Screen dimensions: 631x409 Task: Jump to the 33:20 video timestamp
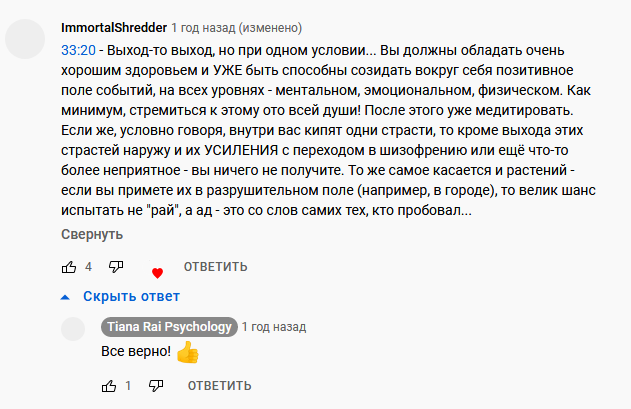[78, 50]
